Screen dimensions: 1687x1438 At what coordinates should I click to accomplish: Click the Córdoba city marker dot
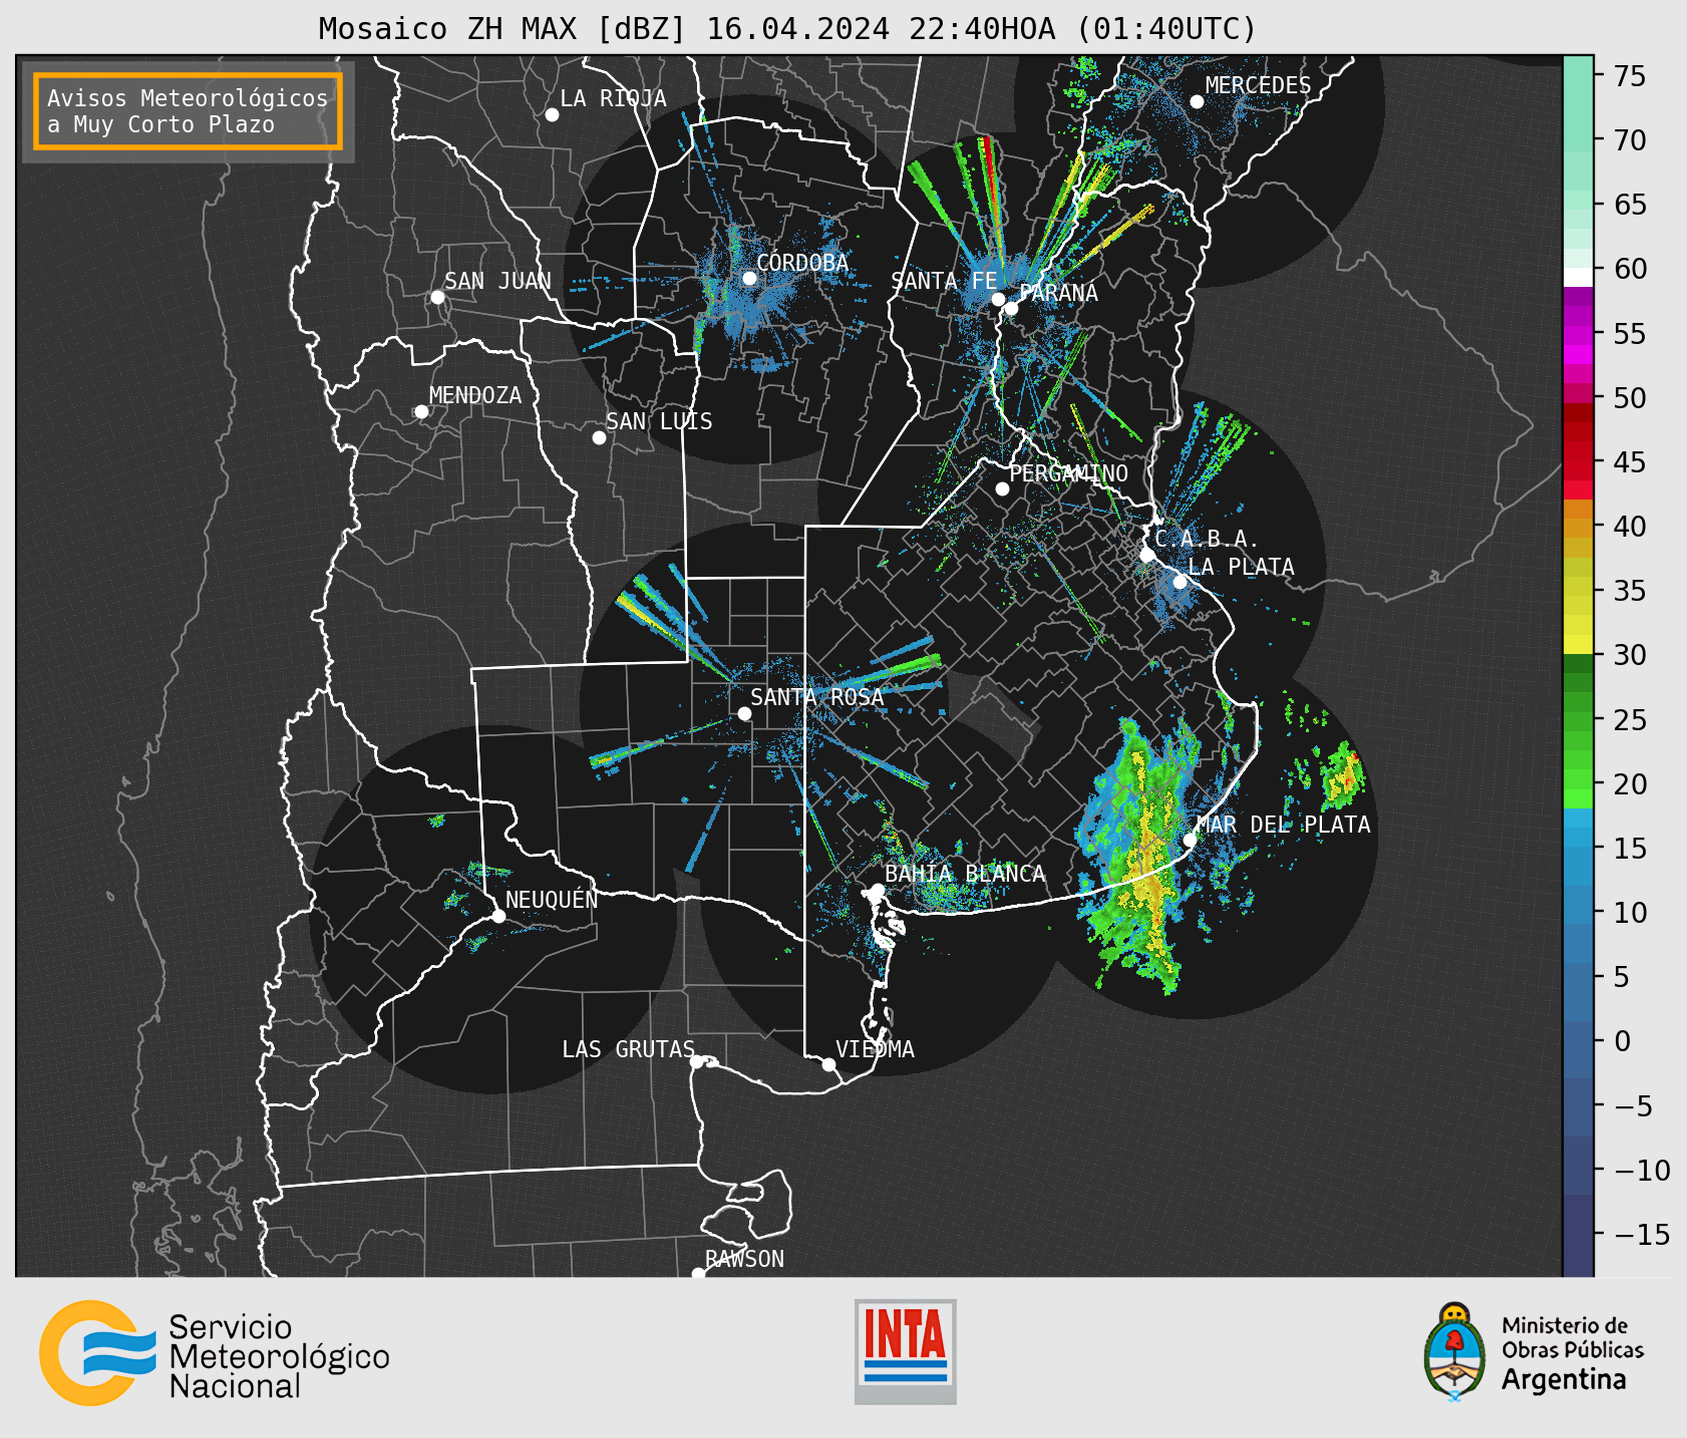pyautogui.click(x=749, y=278)
